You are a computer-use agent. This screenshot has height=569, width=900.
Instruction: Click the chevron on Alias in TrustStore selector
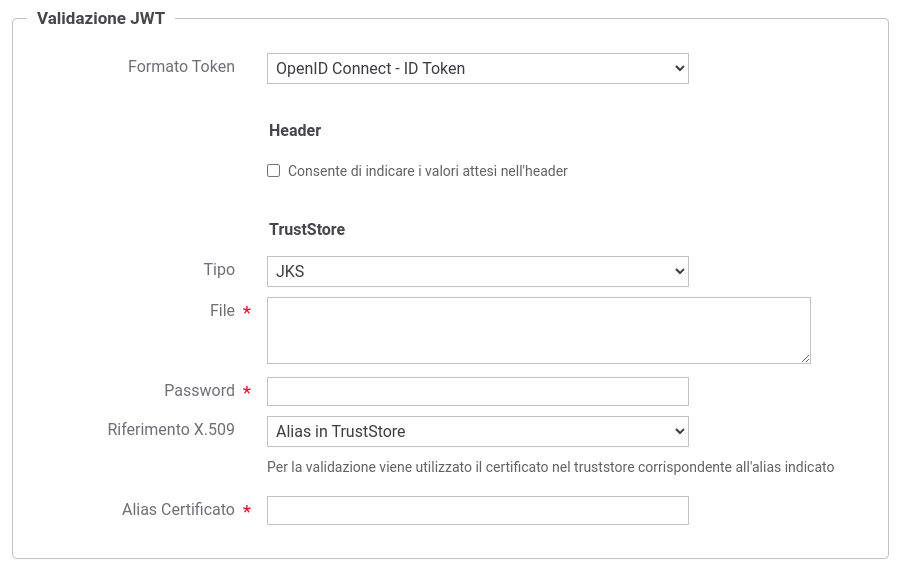[x=680, y=431]
